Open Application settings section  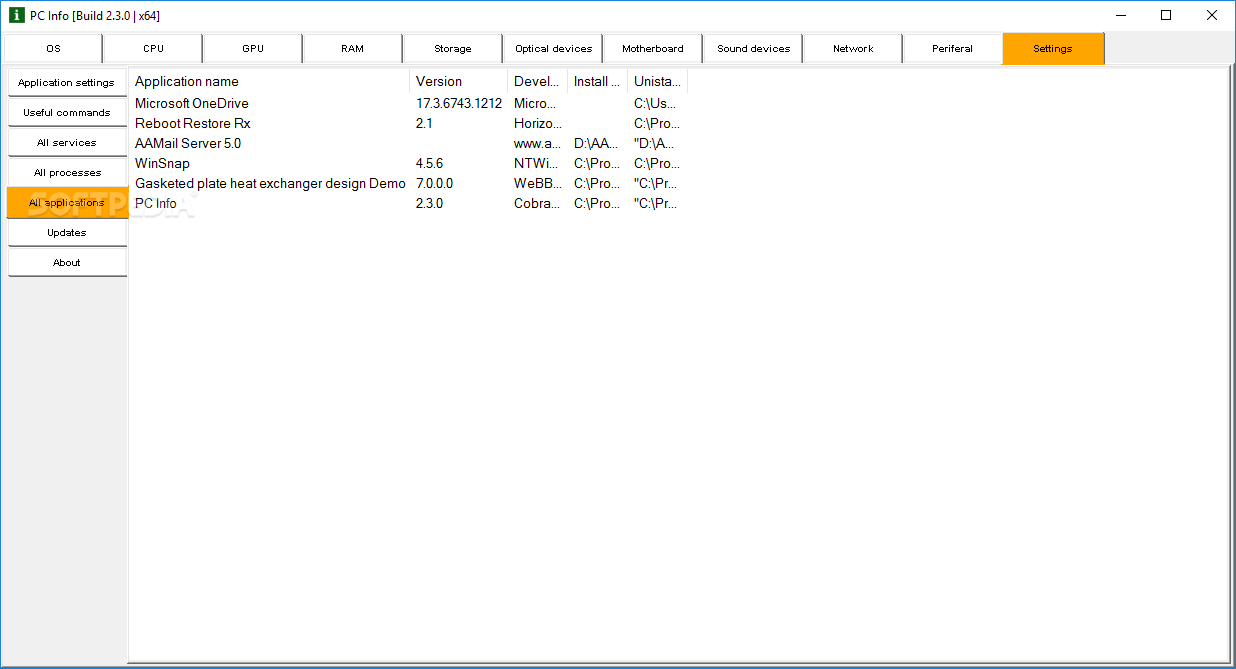click(67, 82)
